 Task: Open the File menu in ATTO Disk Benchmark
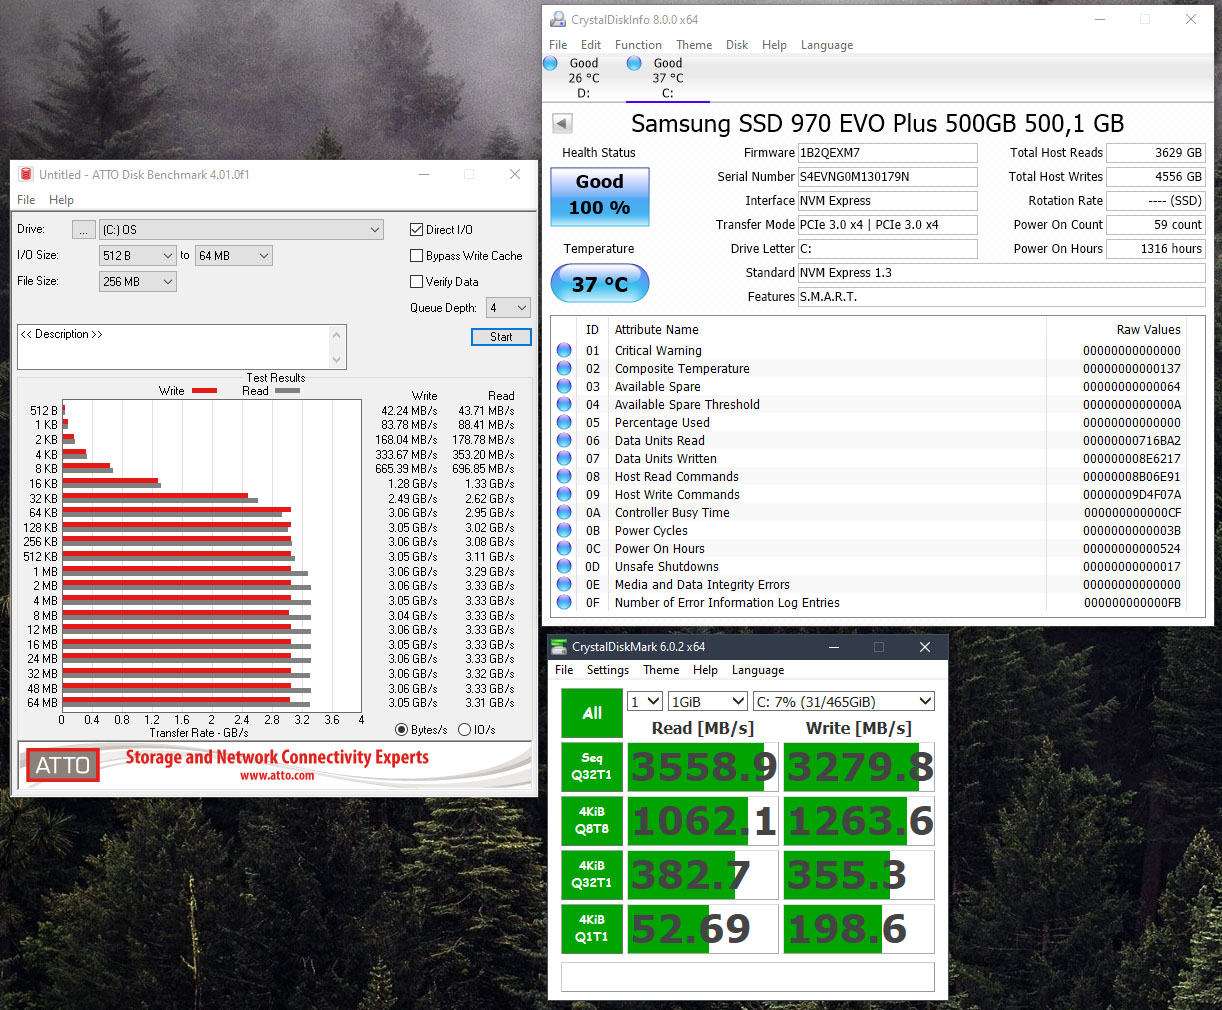click(x=26, y=200)
